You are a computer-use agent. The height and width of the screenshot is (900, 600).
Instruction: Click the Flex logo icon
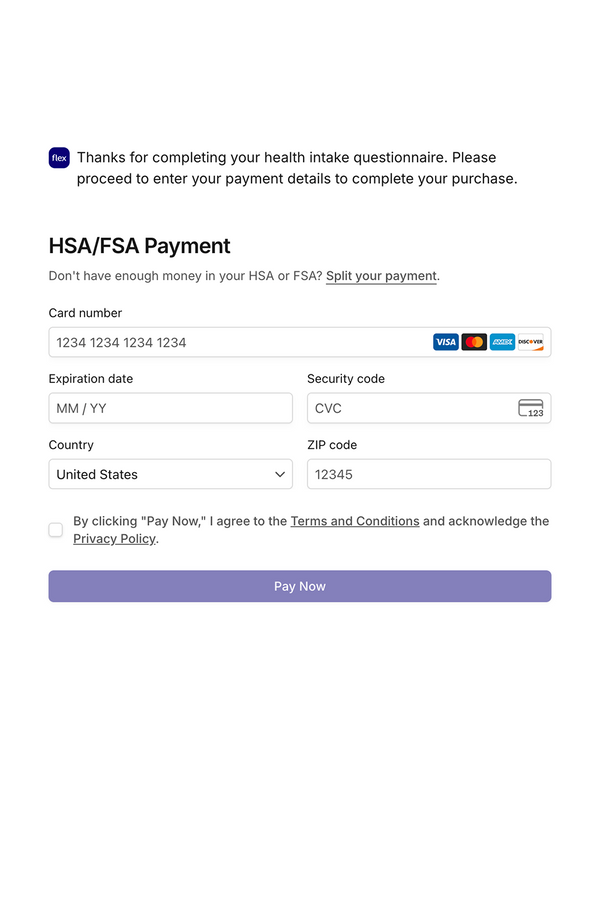(x=59, y=158)
